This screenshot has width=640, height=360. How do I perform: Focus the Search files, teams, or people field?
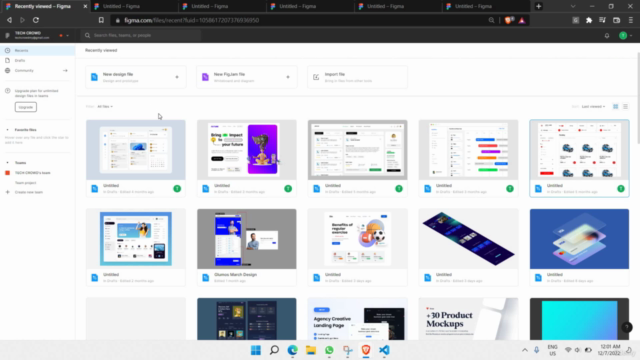[x=141, y=36]
